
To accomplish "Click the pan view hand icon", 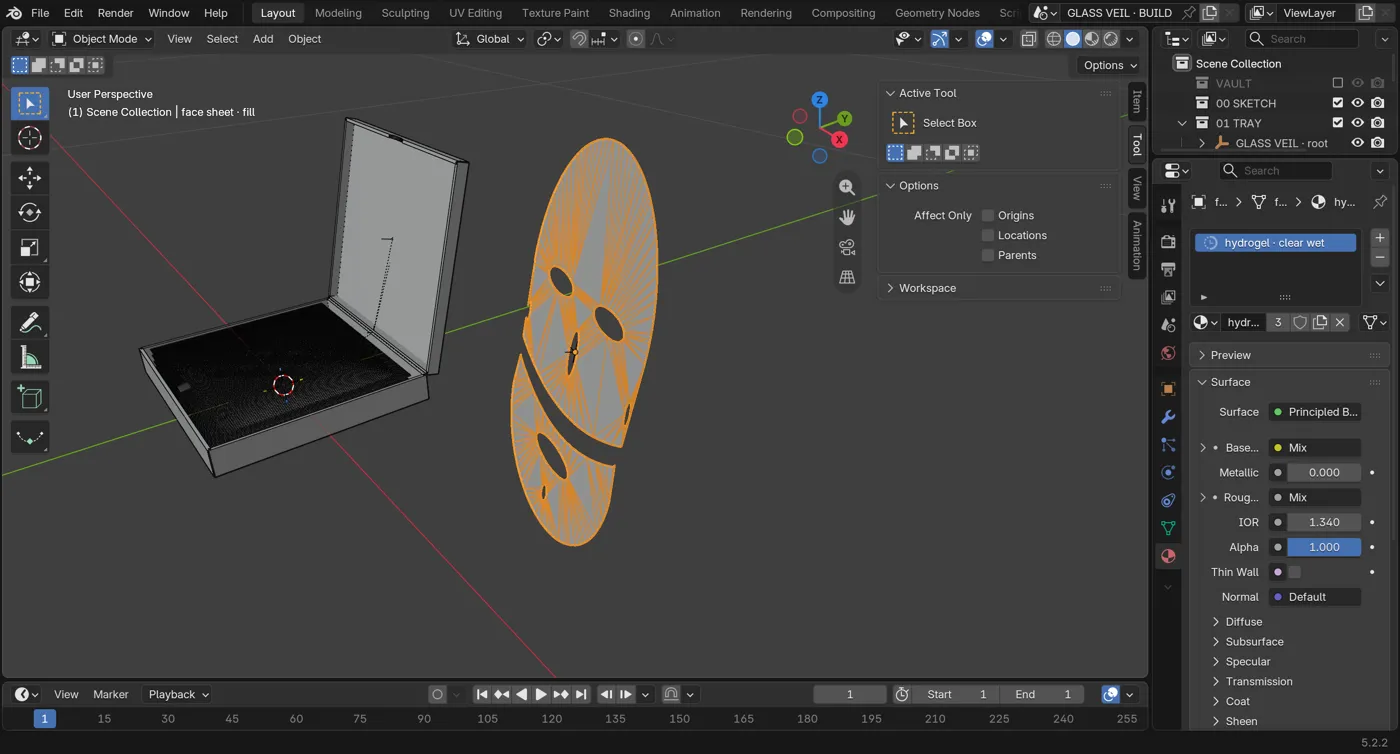I will tap(847, 217).
